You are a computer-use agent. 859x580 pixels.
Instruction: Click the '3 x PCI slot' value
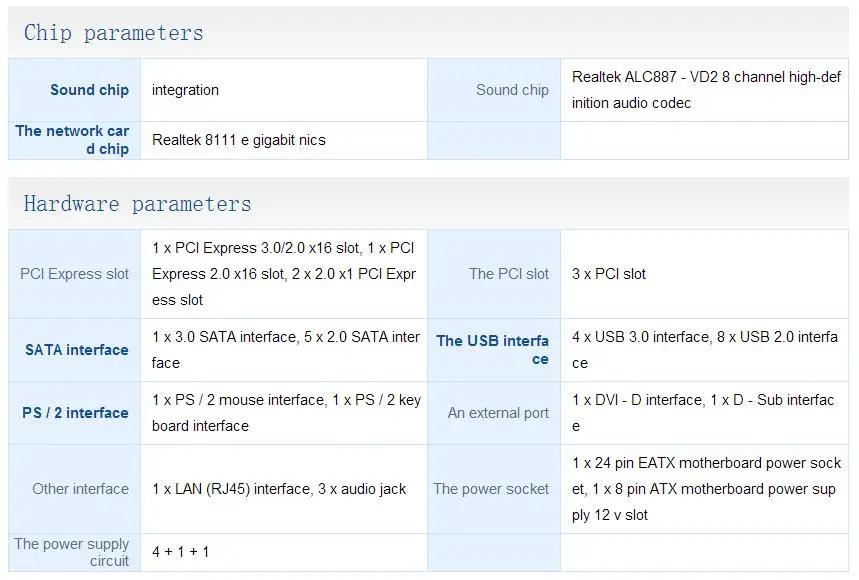(609, 274)
